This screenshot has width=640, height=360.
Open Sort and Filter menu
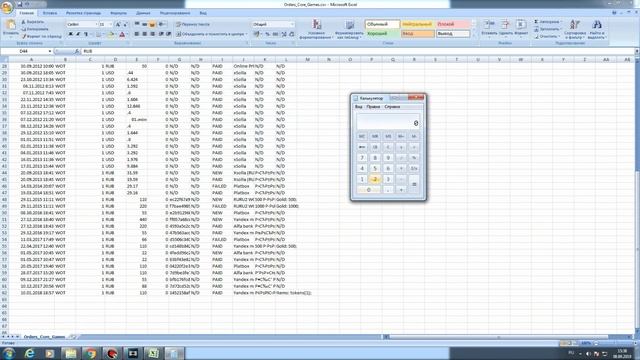575,29
